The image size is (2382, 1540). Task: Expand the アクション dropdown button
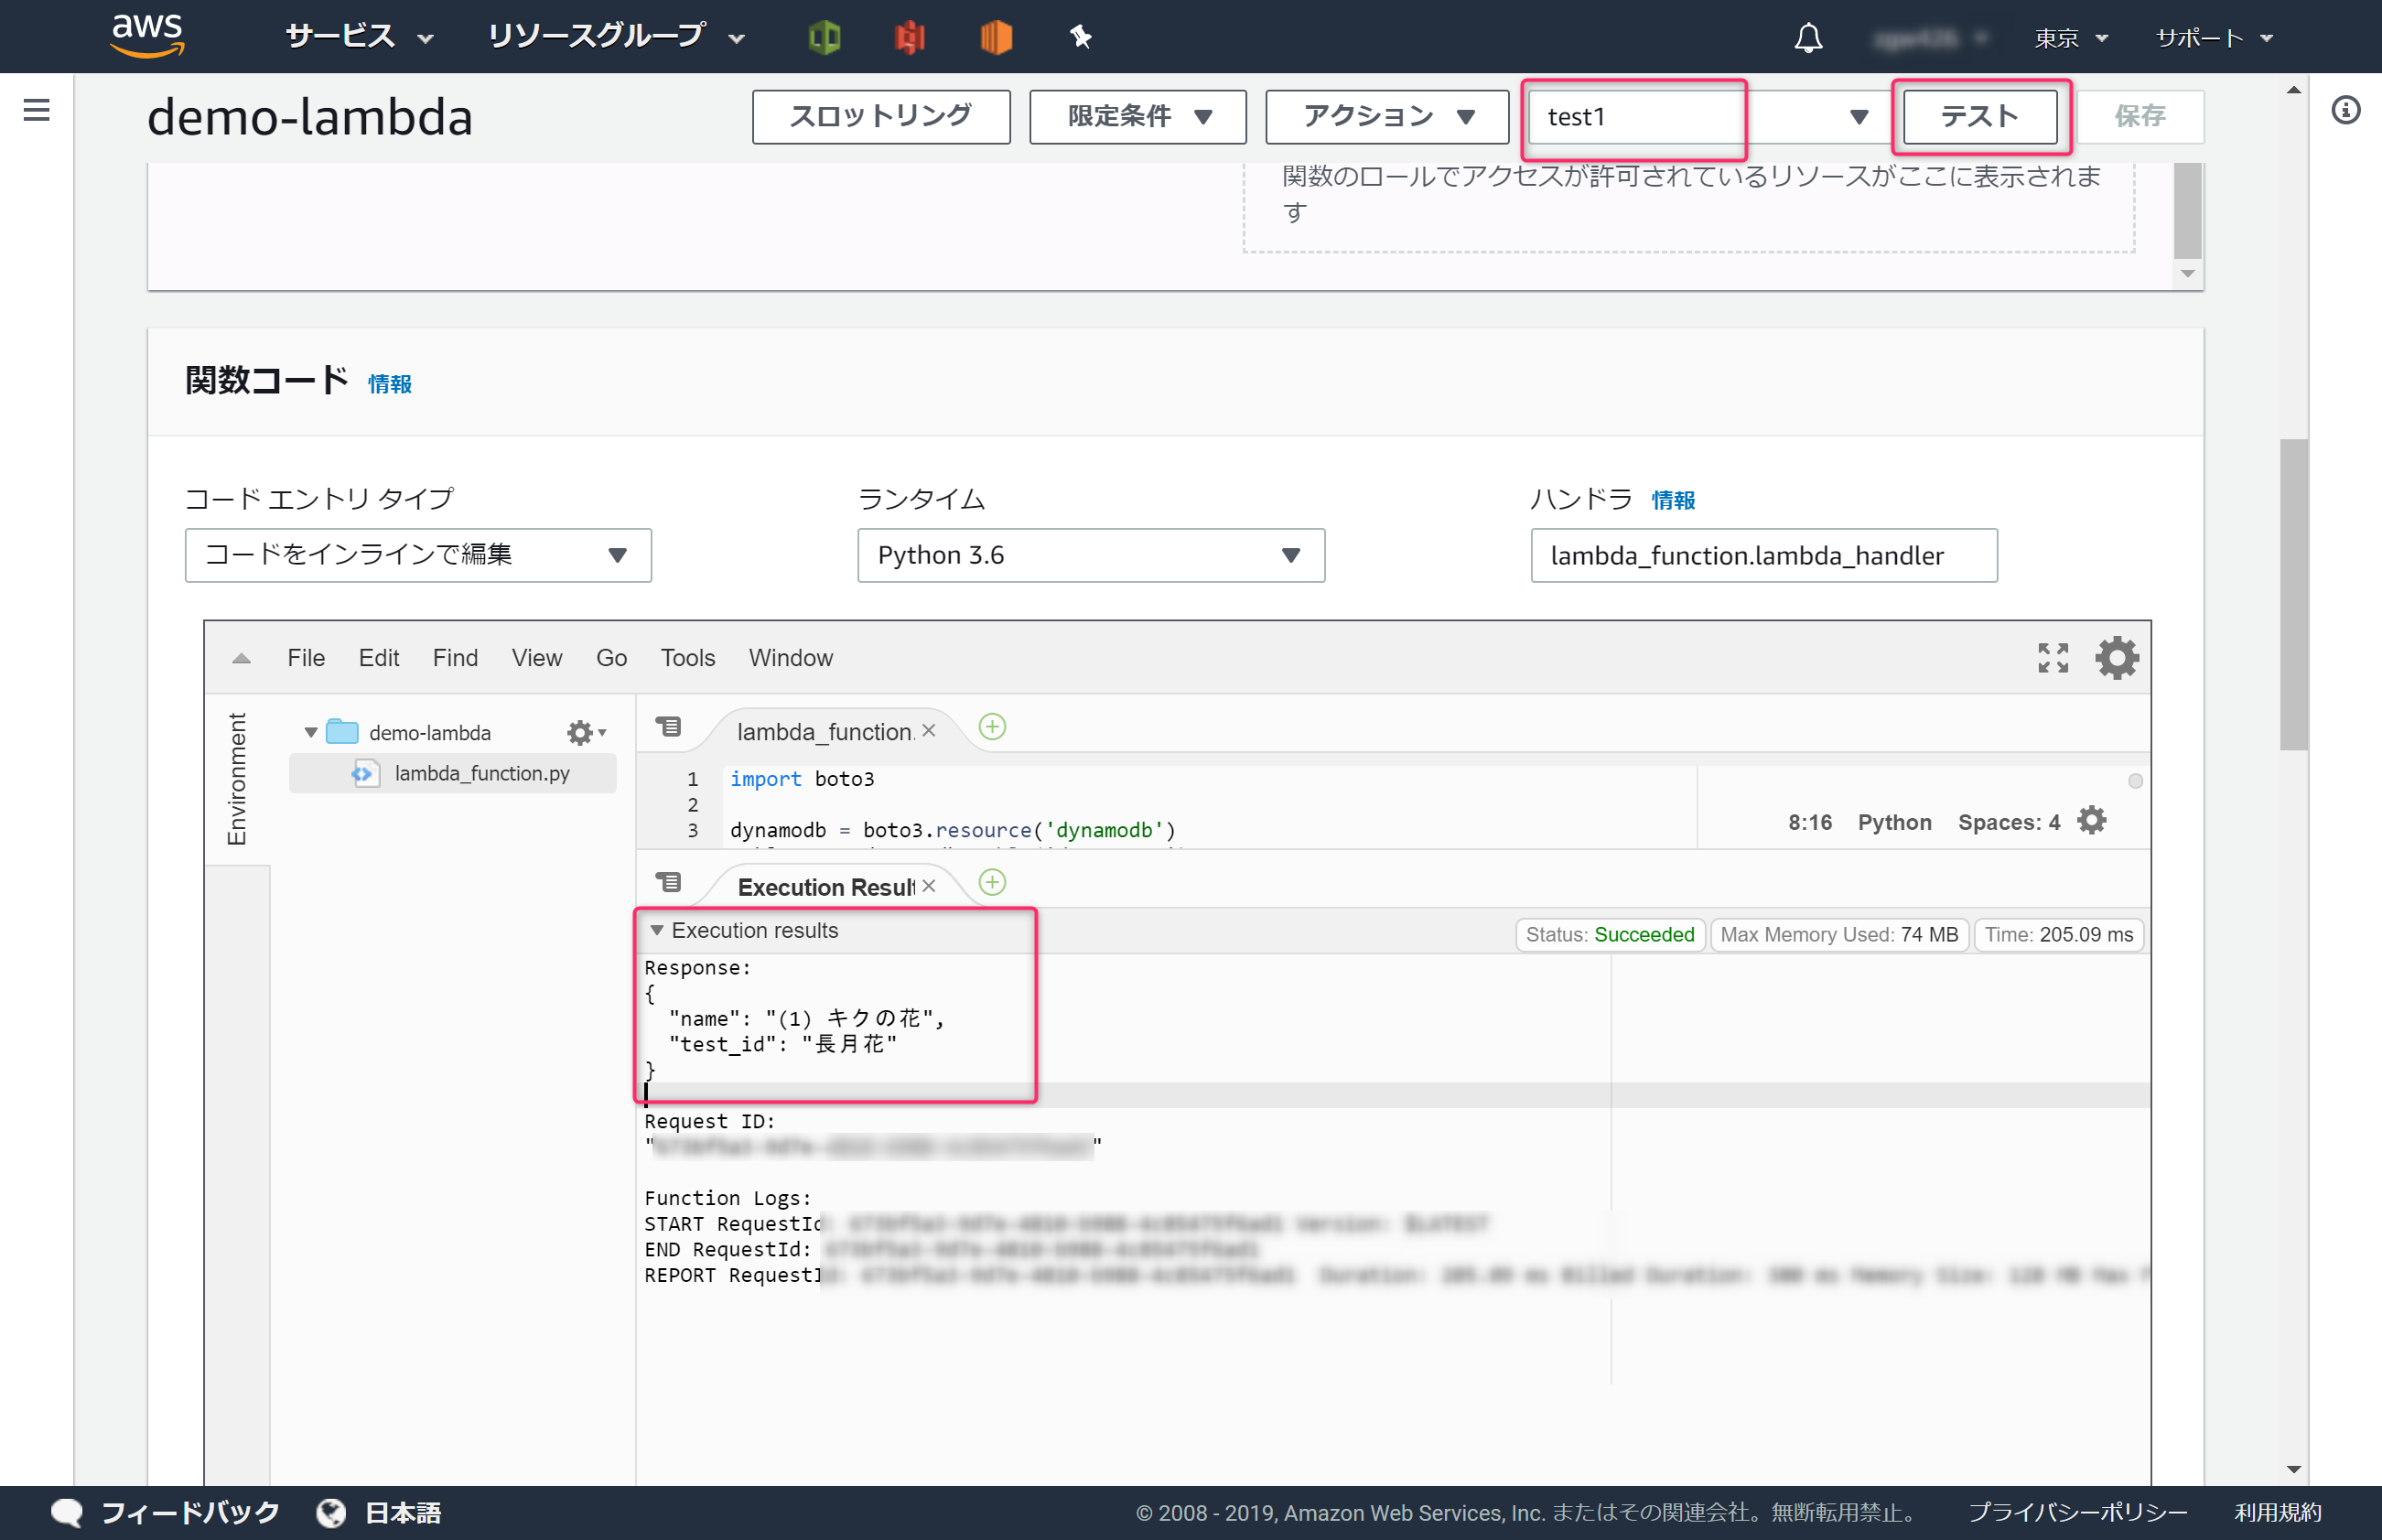pos(1386,117)
